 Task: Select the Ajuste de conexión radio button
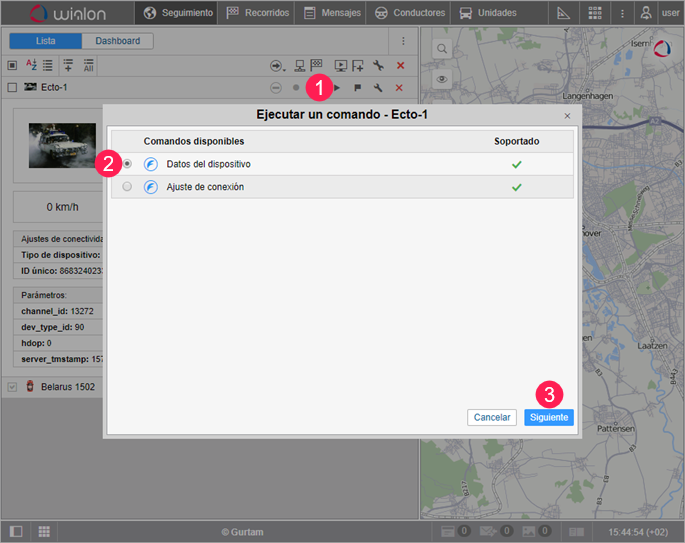[127, 187]
